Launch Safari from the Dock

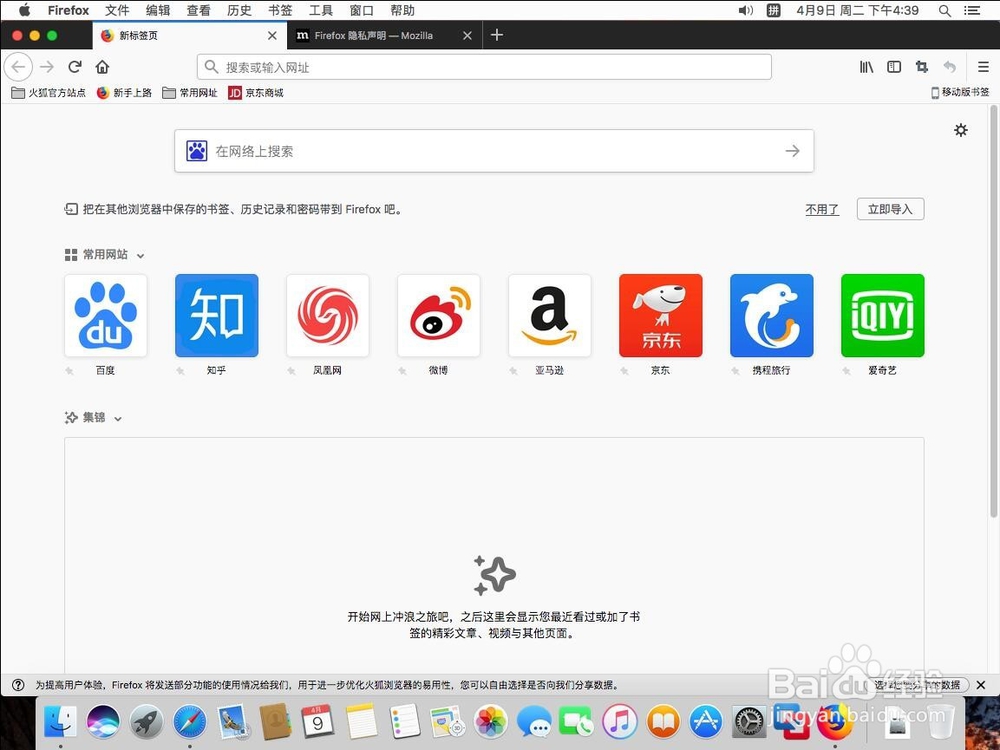(190, 721)
